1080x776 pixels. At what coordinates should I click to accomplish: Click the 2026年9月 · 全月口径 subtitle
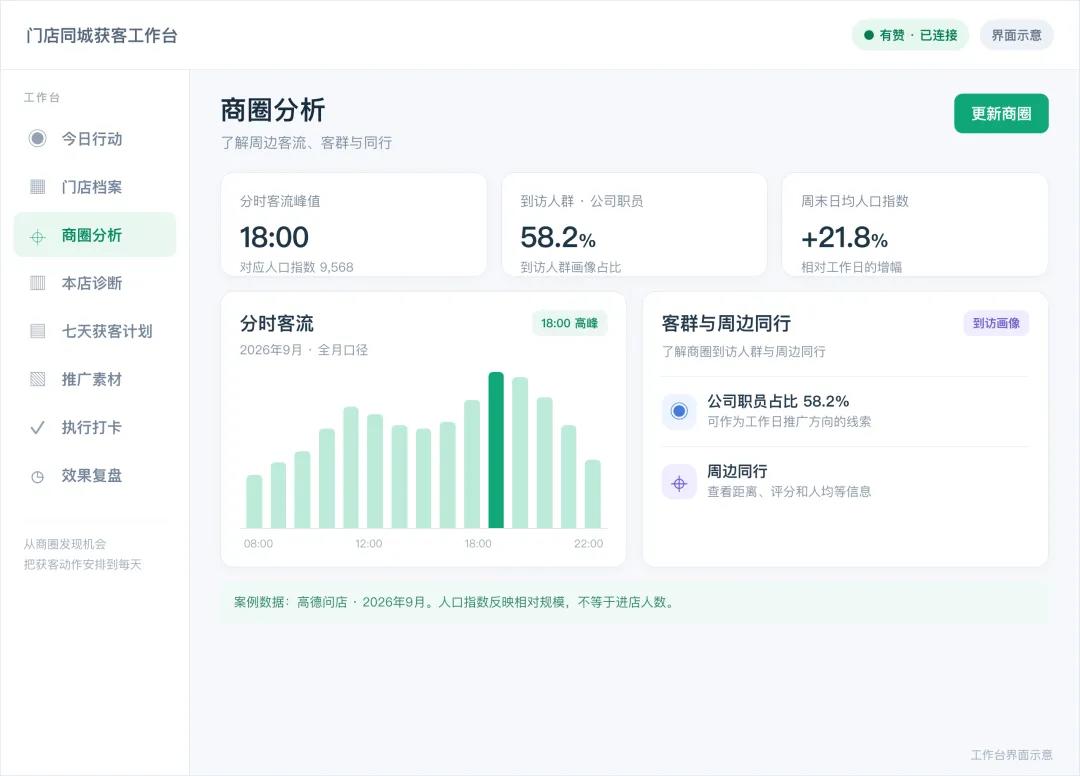(304, 350)
